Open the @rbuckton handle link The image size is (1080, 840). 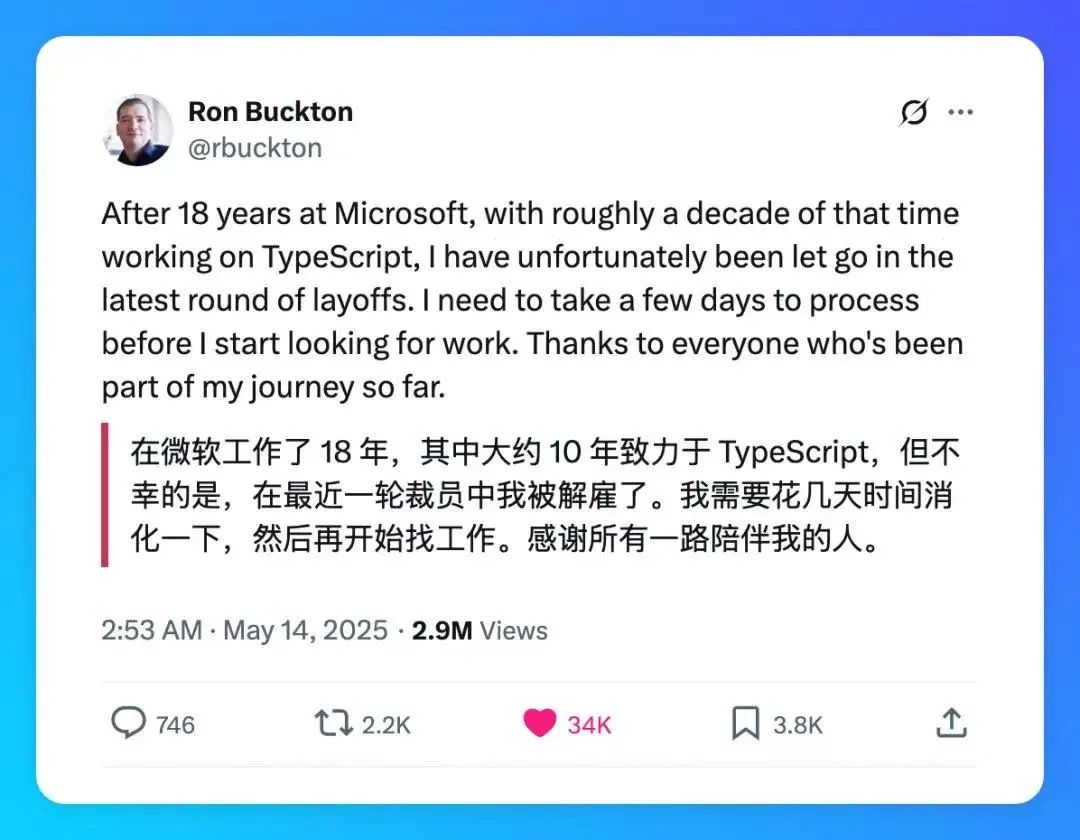[x=255, y=148]
